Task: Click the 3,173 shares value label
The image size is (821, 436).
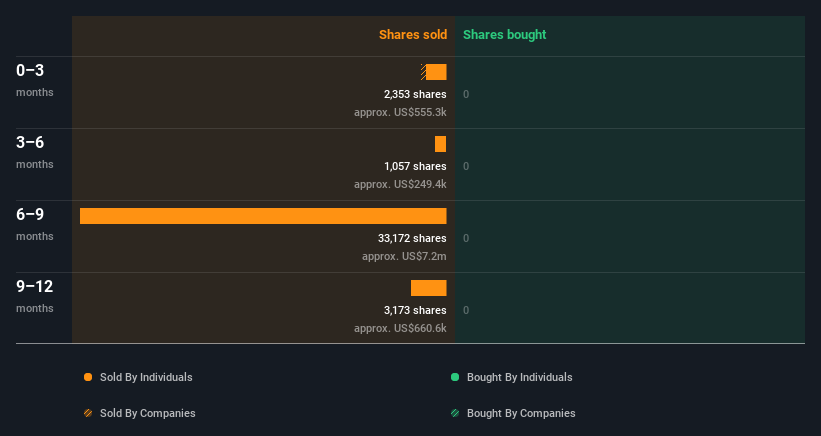Action: point(415,310)
